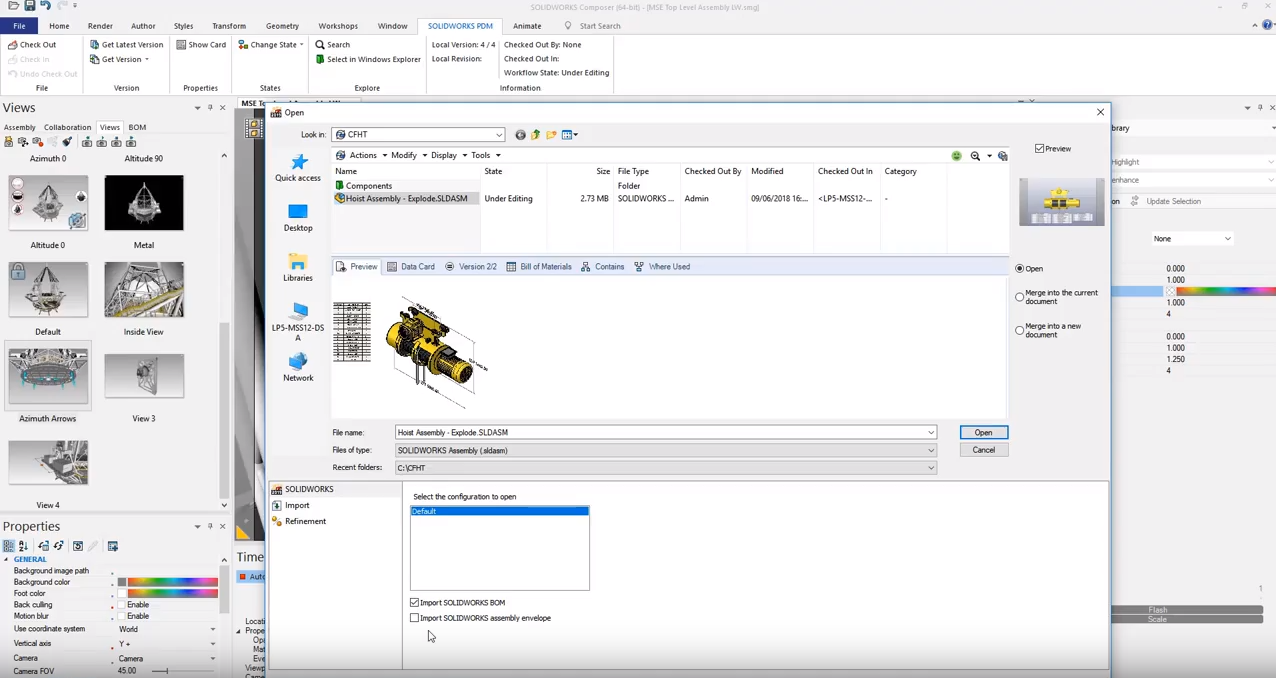Click green smiley icon in file list toolbar
Screen dimensions: 1276x678
957,156
